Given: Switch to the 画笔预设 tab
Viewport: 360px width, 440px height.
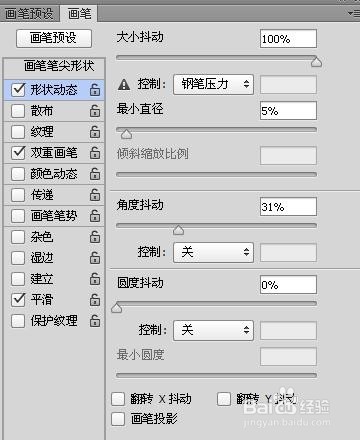Looking at the screenshot, I should click(x=30, y=14).
